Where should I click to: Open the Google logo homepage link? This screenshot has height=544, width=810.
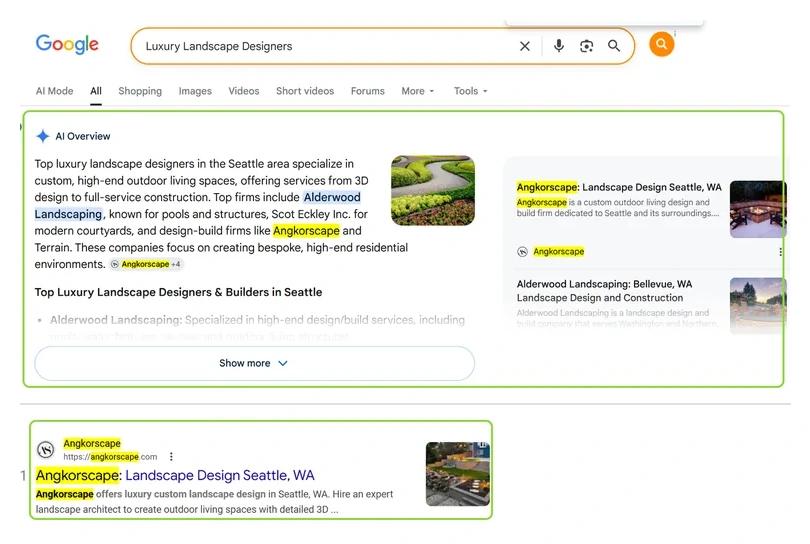[67, 44]
